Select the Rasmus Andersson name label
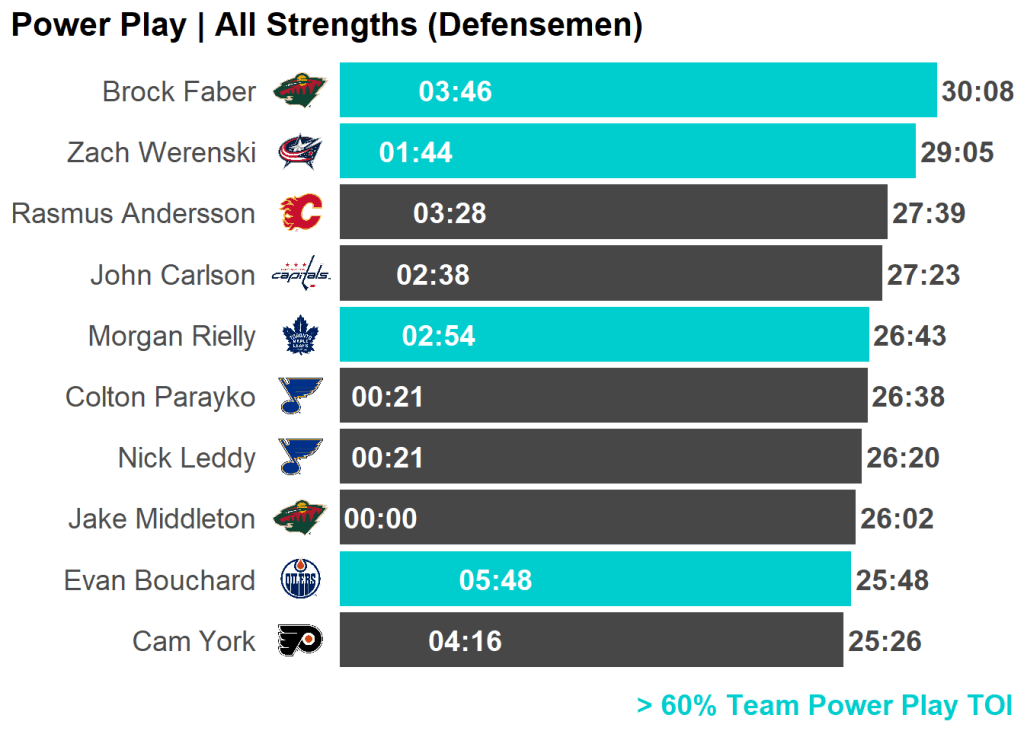 (x=133, y=214)
